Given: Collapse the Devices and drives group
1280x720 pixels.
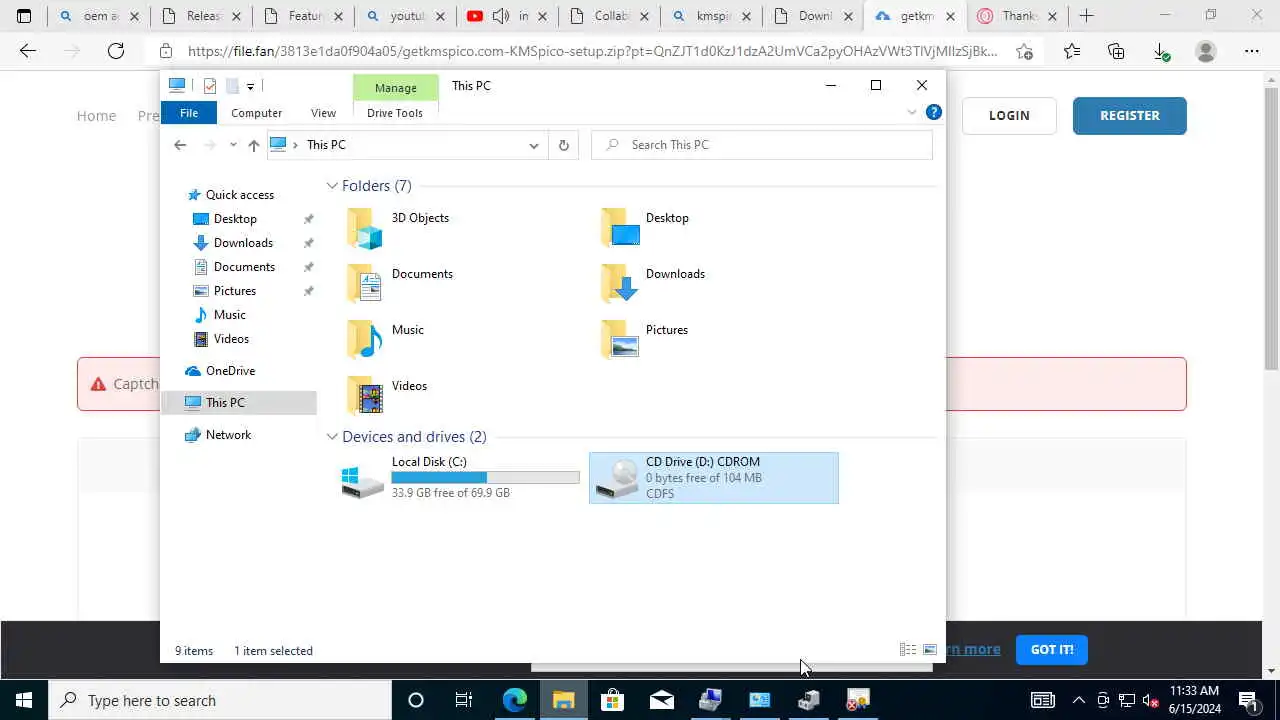Looking at the screenshot, I should coord(332,437).
